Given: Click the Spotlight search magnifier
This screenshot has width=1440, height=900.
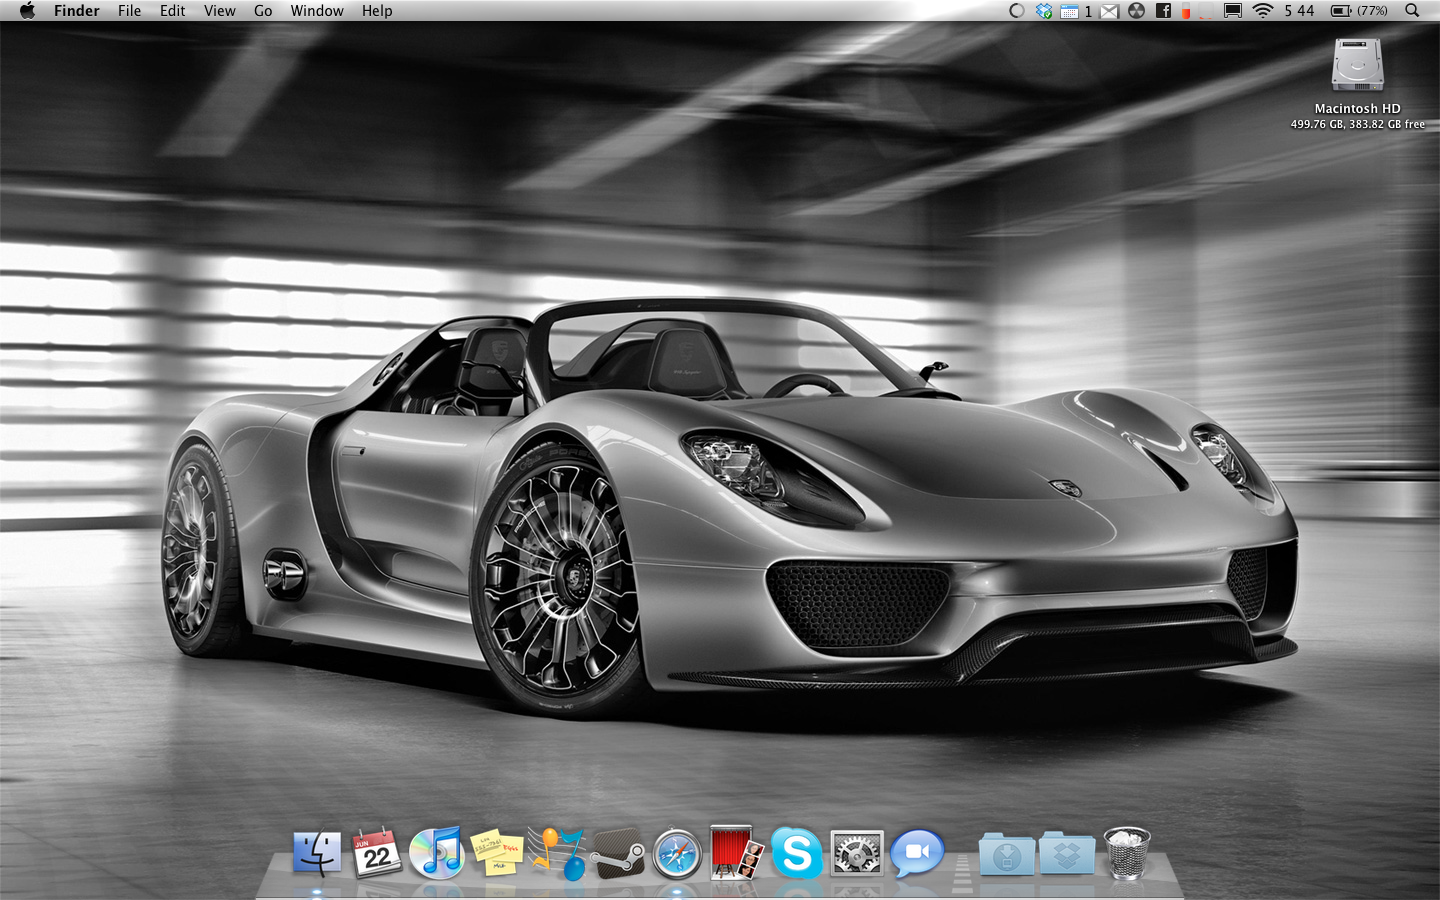Looking at the screenshot, I should tap(1412, 11).
